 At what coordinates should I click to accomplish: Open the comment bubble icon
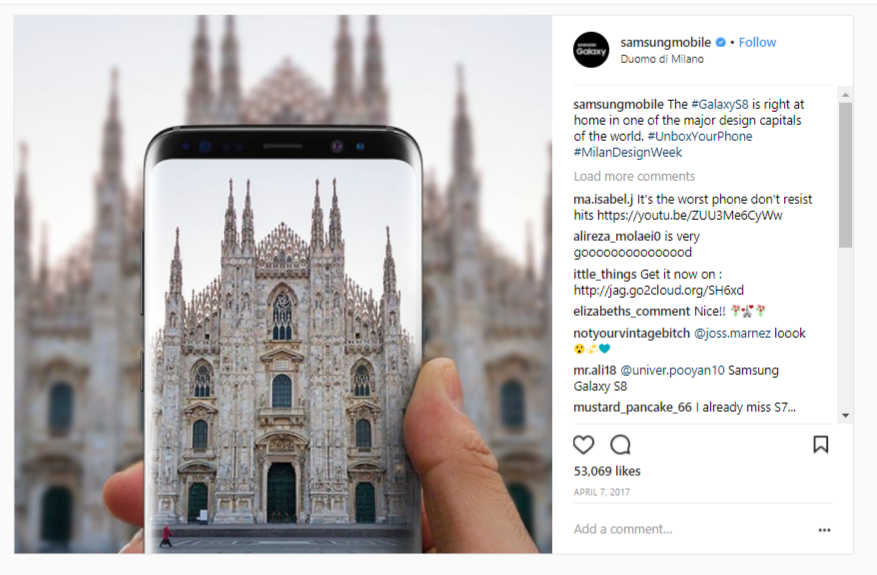pyautogui.click(x=620, y=445)
